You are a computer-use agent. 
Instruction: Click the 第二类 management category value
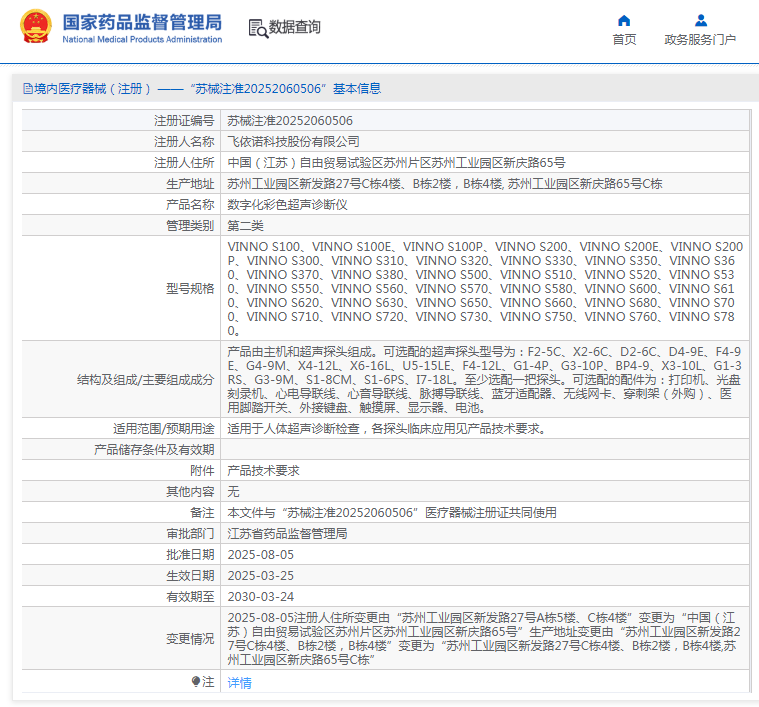tap(246, 225)
